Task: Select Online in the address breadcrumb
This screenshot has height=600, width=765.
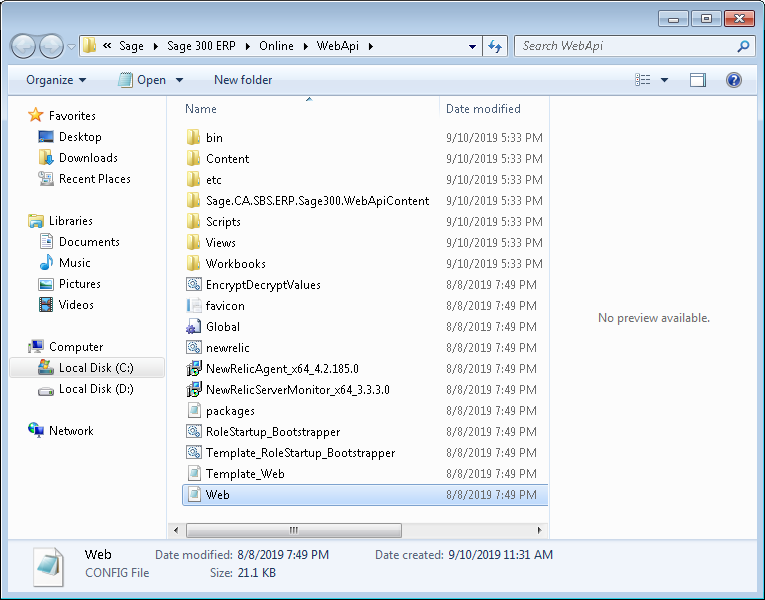Action: (276, 46)
